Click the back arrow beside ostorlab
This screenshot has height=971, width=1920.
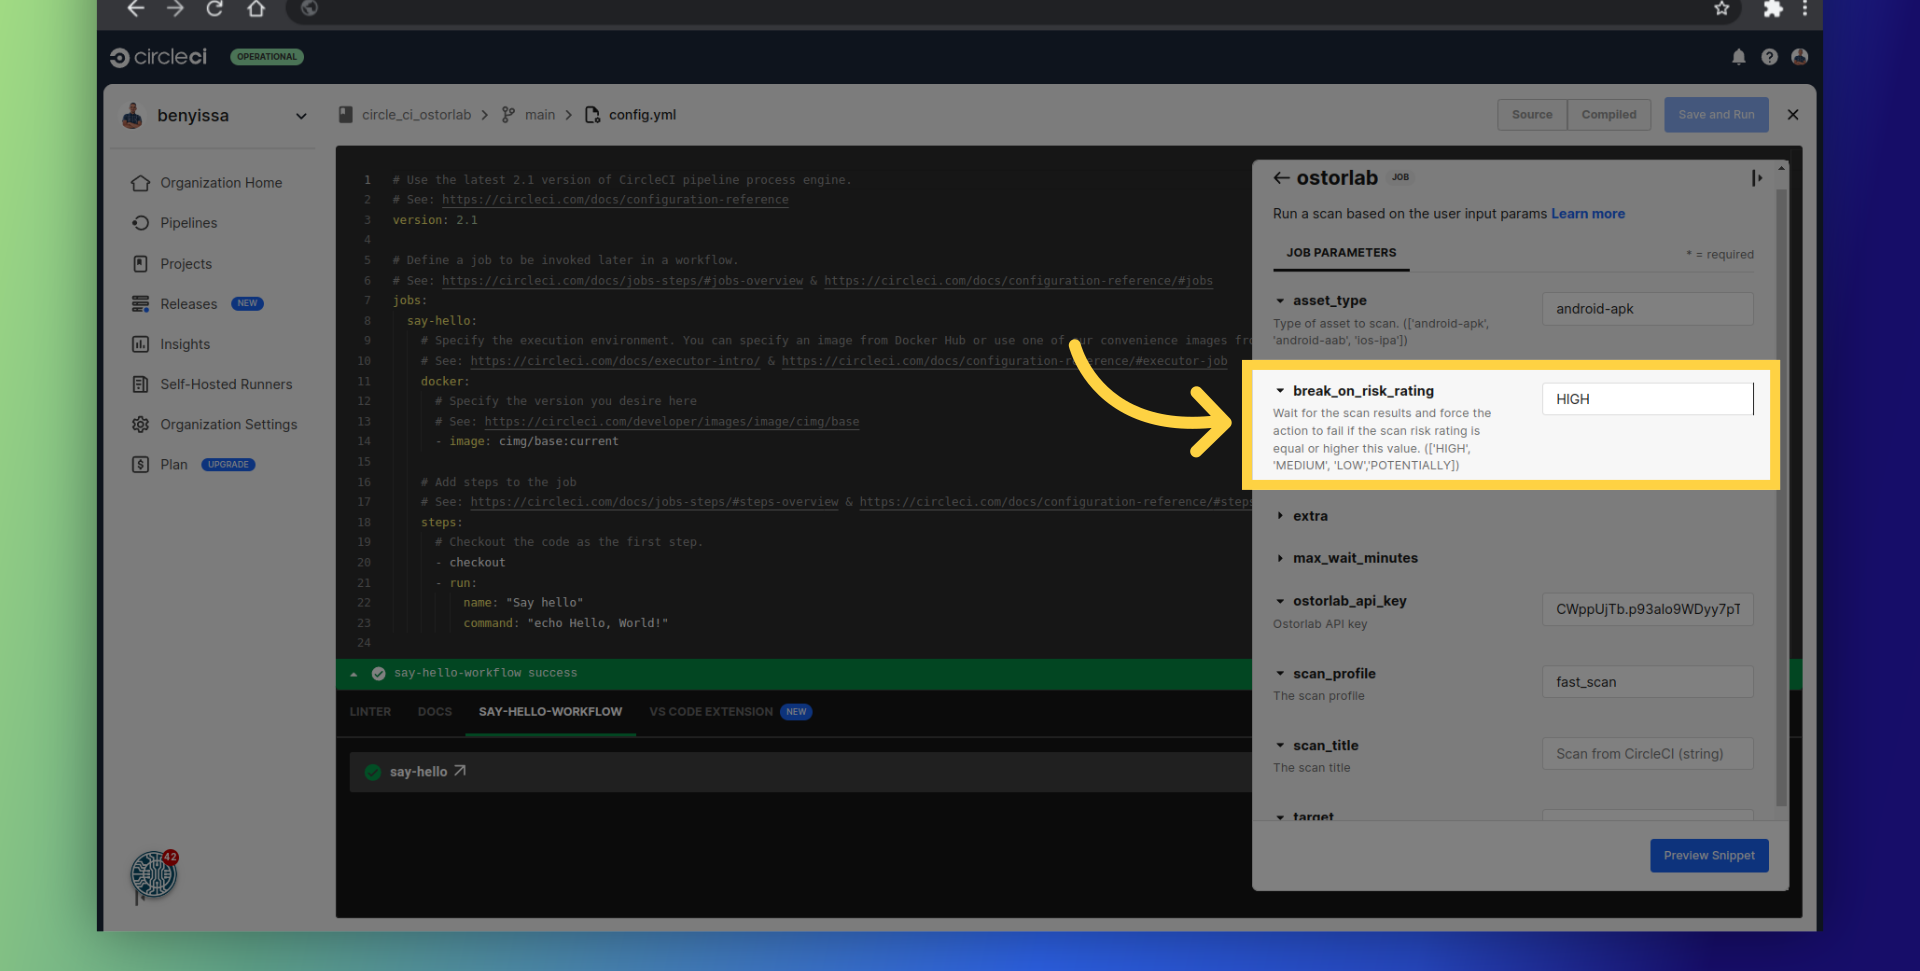[x=1281, y=178]
